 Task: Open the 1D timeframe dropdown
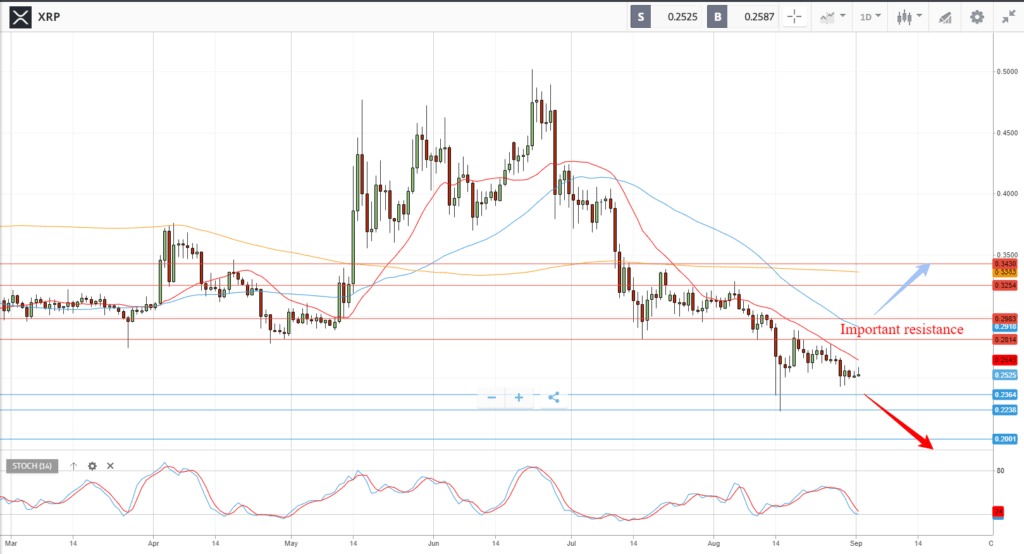(x=870, y=17)
